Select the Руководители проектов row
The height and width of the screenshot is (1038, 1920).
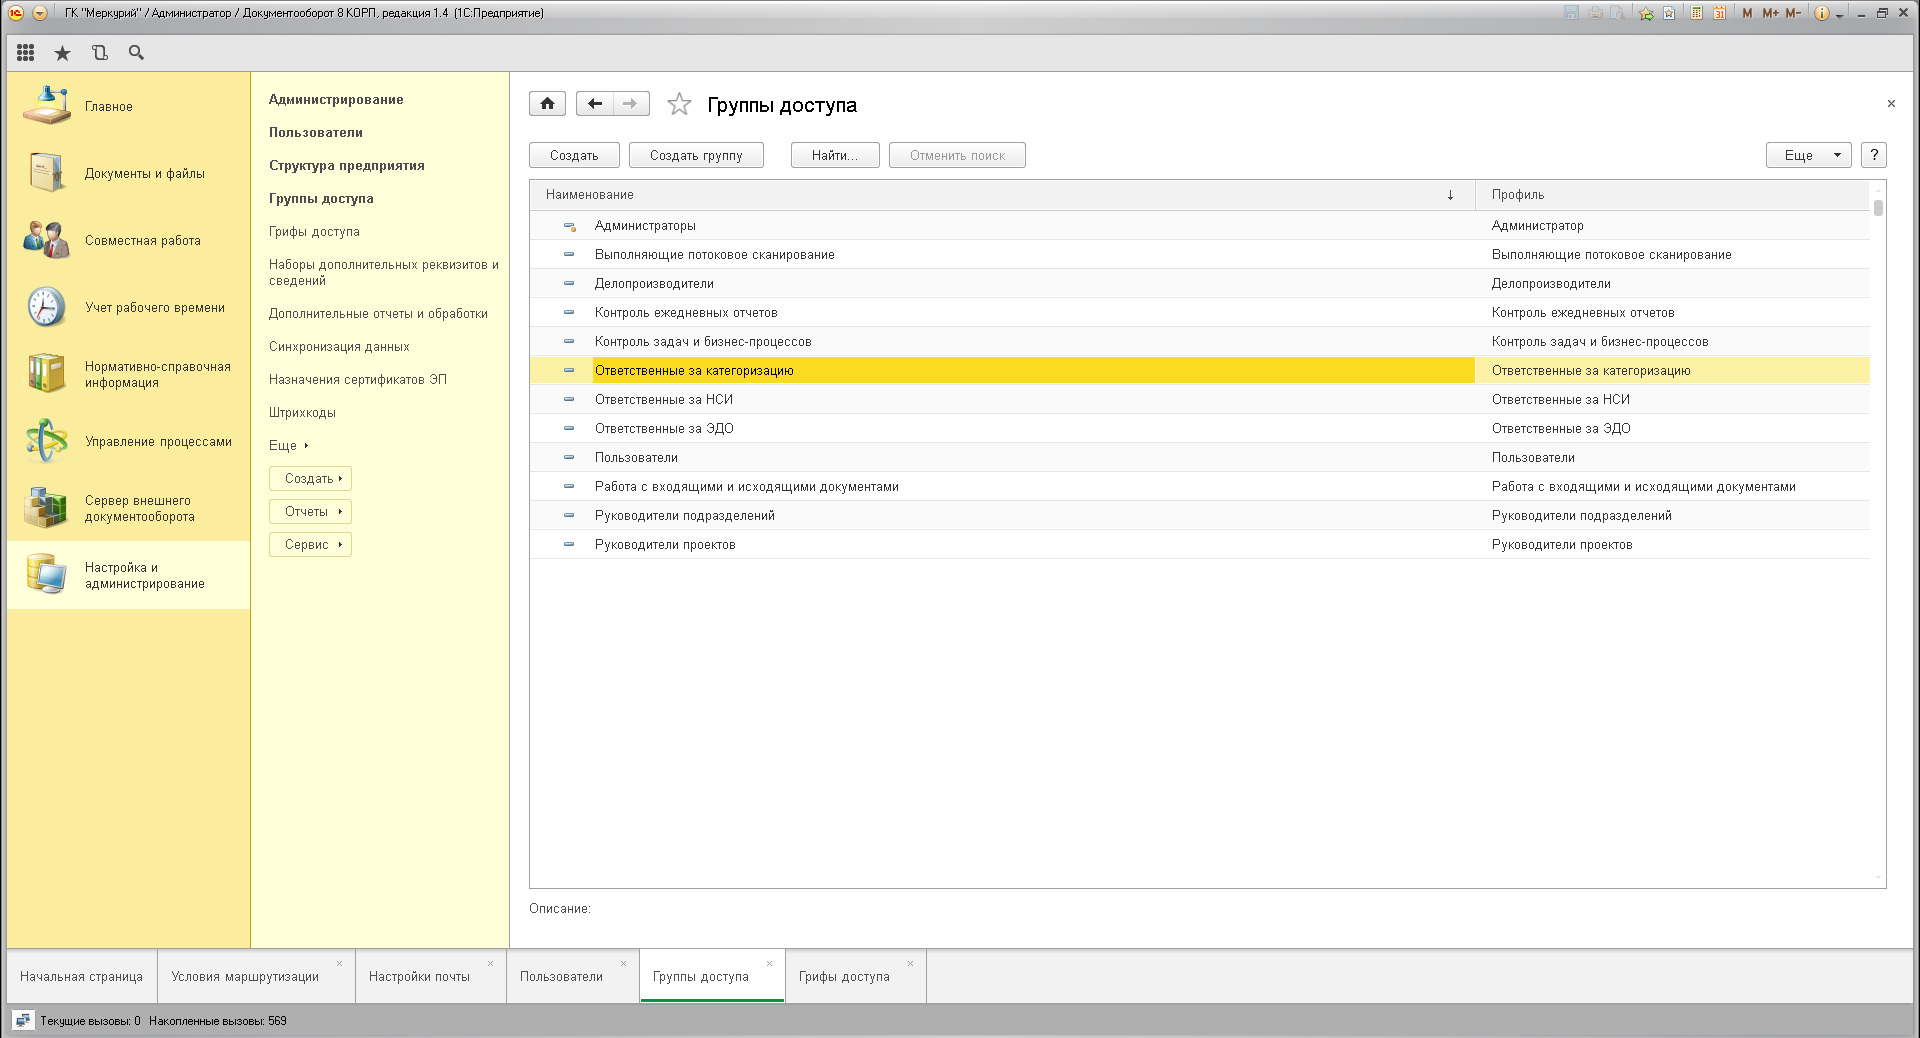tap(1199, 544)
